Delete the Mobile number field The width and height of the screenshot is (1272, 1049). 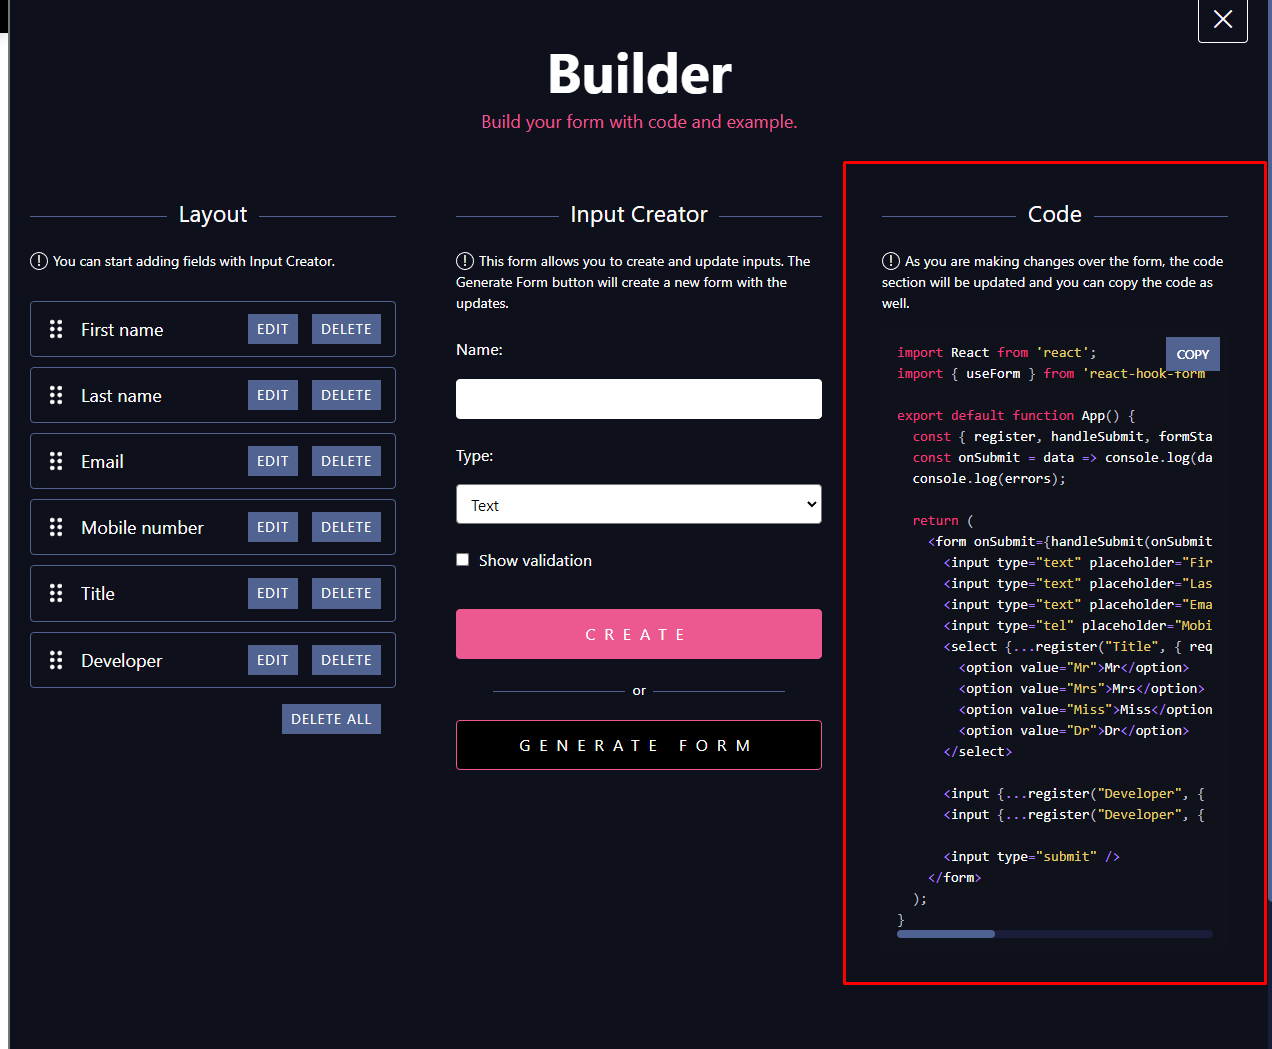click(x=346, y=527)
